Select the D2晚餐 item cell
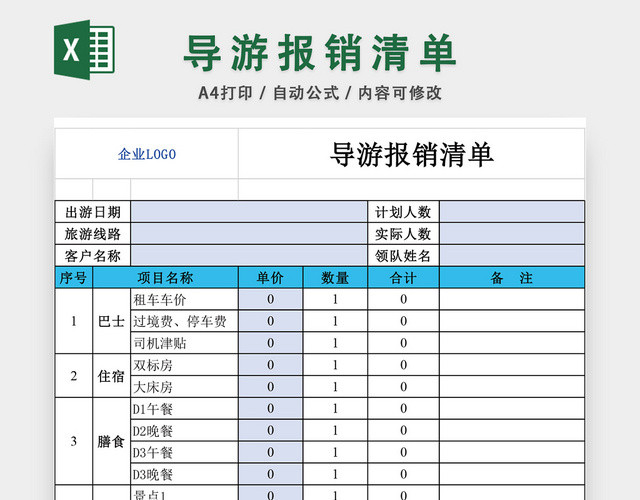640x500 pixels. [184, 430]
